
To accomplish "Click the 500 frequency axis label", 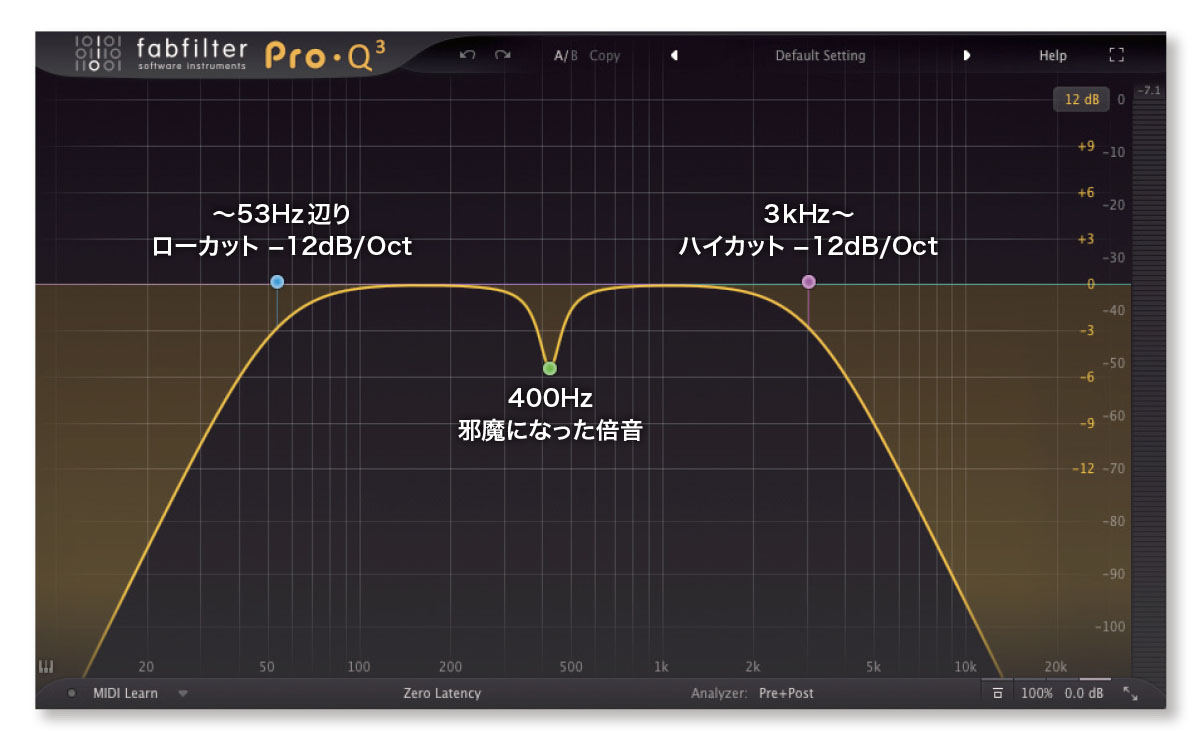I will coord(571,667).
